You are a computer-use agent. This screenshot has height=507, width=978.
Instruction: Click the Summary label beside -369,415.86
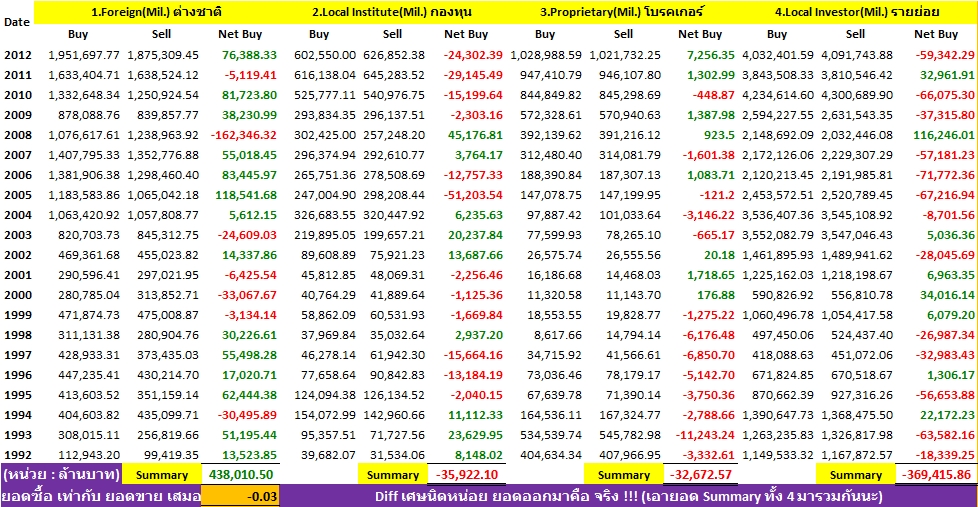tap(856, 475)
